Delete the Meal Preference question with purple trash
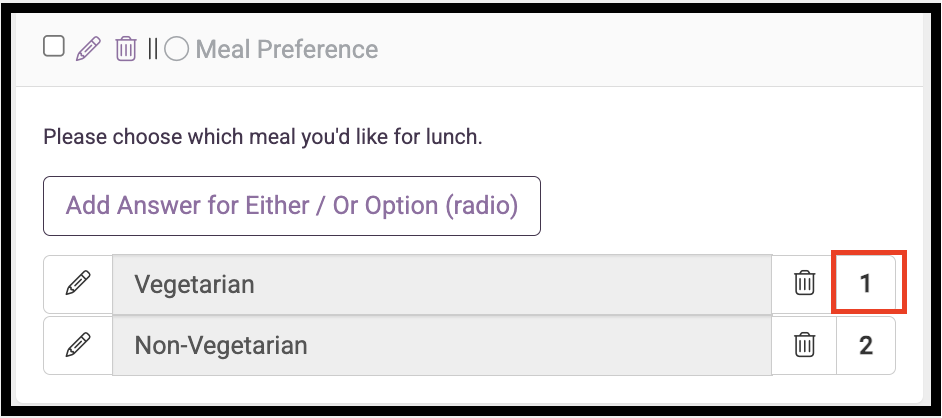Image resolution: width=942 pixels, height=418 pixels. tap(126, 48)
